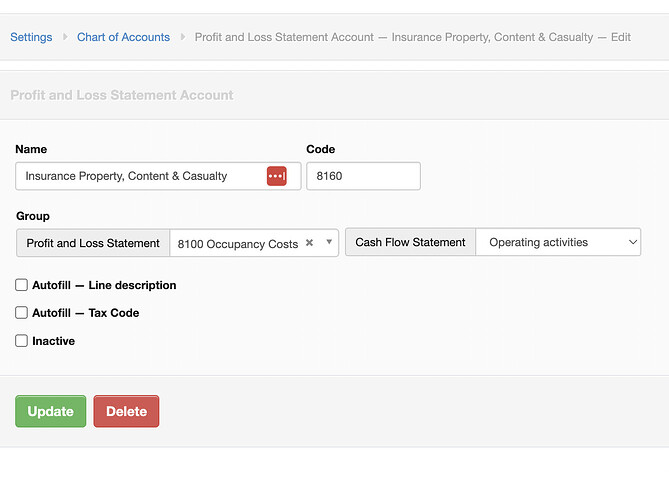The width and height of the screenshot is (669, 500).
Task: Open Chart of Accounts breadcrumb link
Action: click(x=123, y=37)
